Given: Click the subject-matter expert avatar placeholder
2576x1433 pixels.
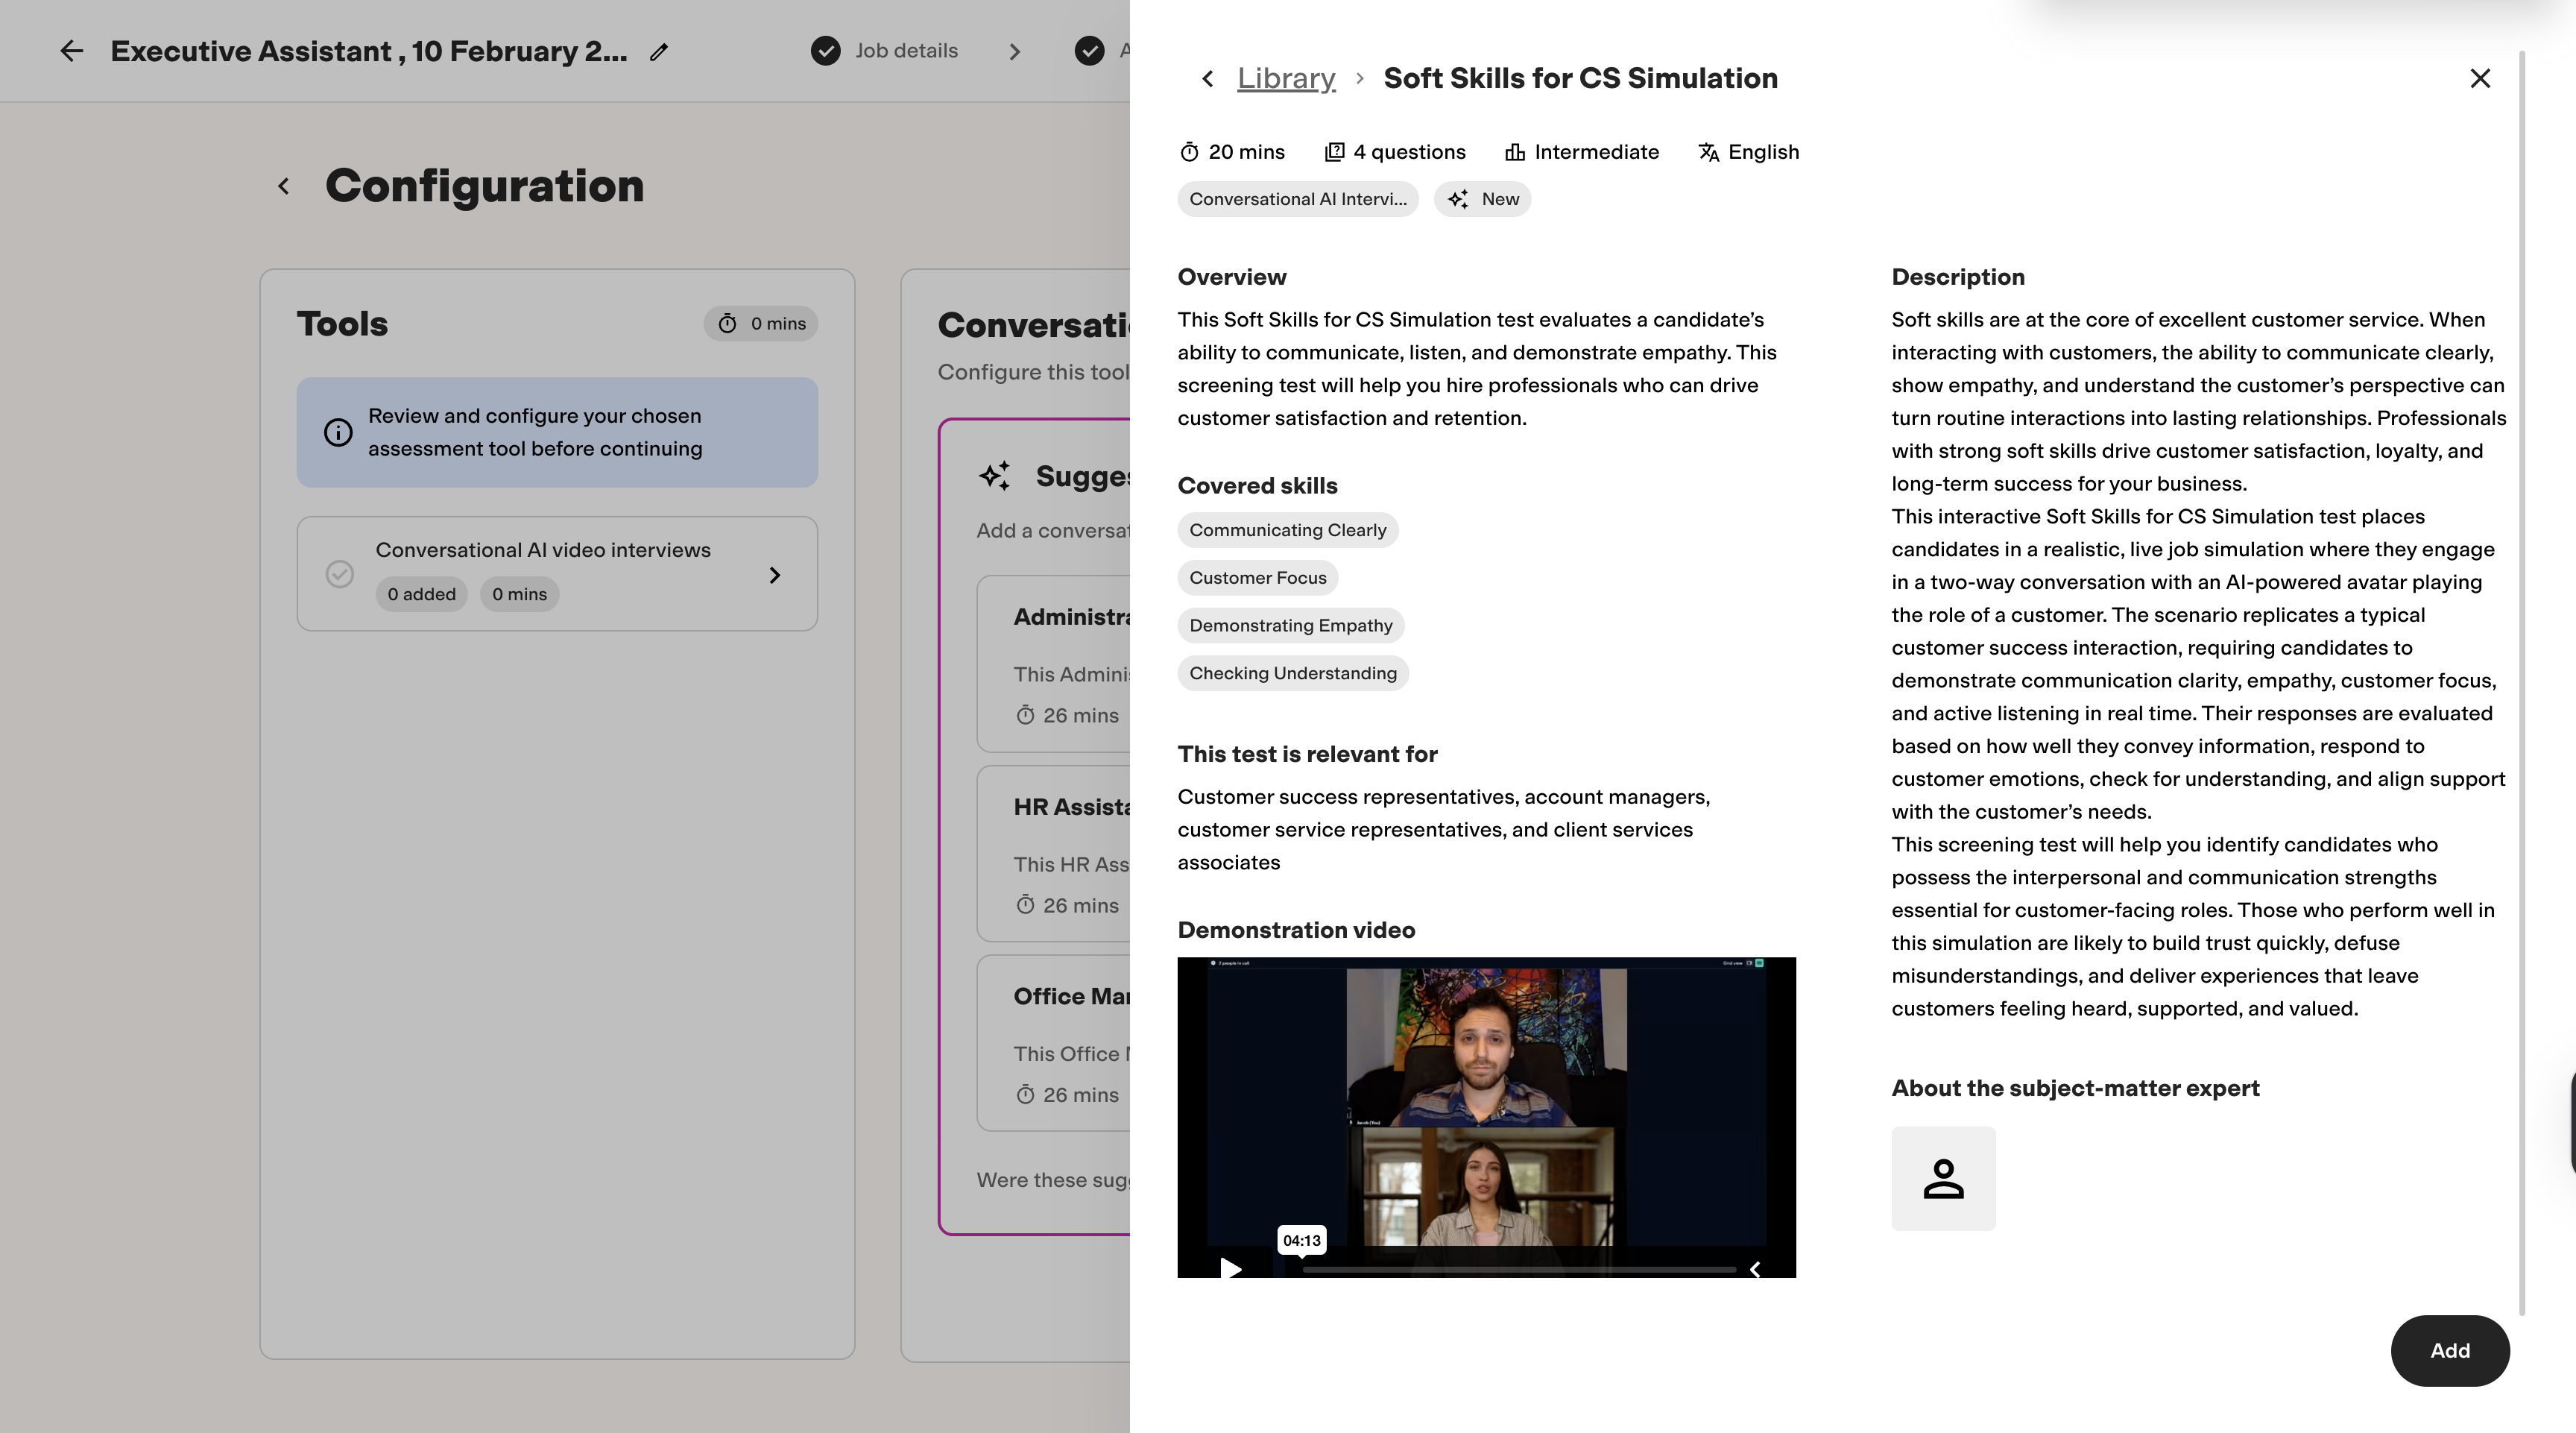Looking at the screenshot, I should coord(1943,1179).
